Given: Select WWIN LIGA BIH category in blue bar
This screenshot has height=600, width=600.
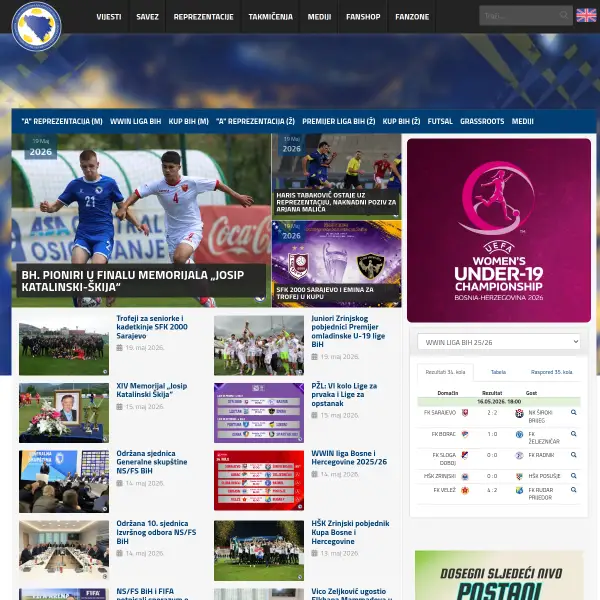Looking at the screenshot, I should [x=135, y=121].
